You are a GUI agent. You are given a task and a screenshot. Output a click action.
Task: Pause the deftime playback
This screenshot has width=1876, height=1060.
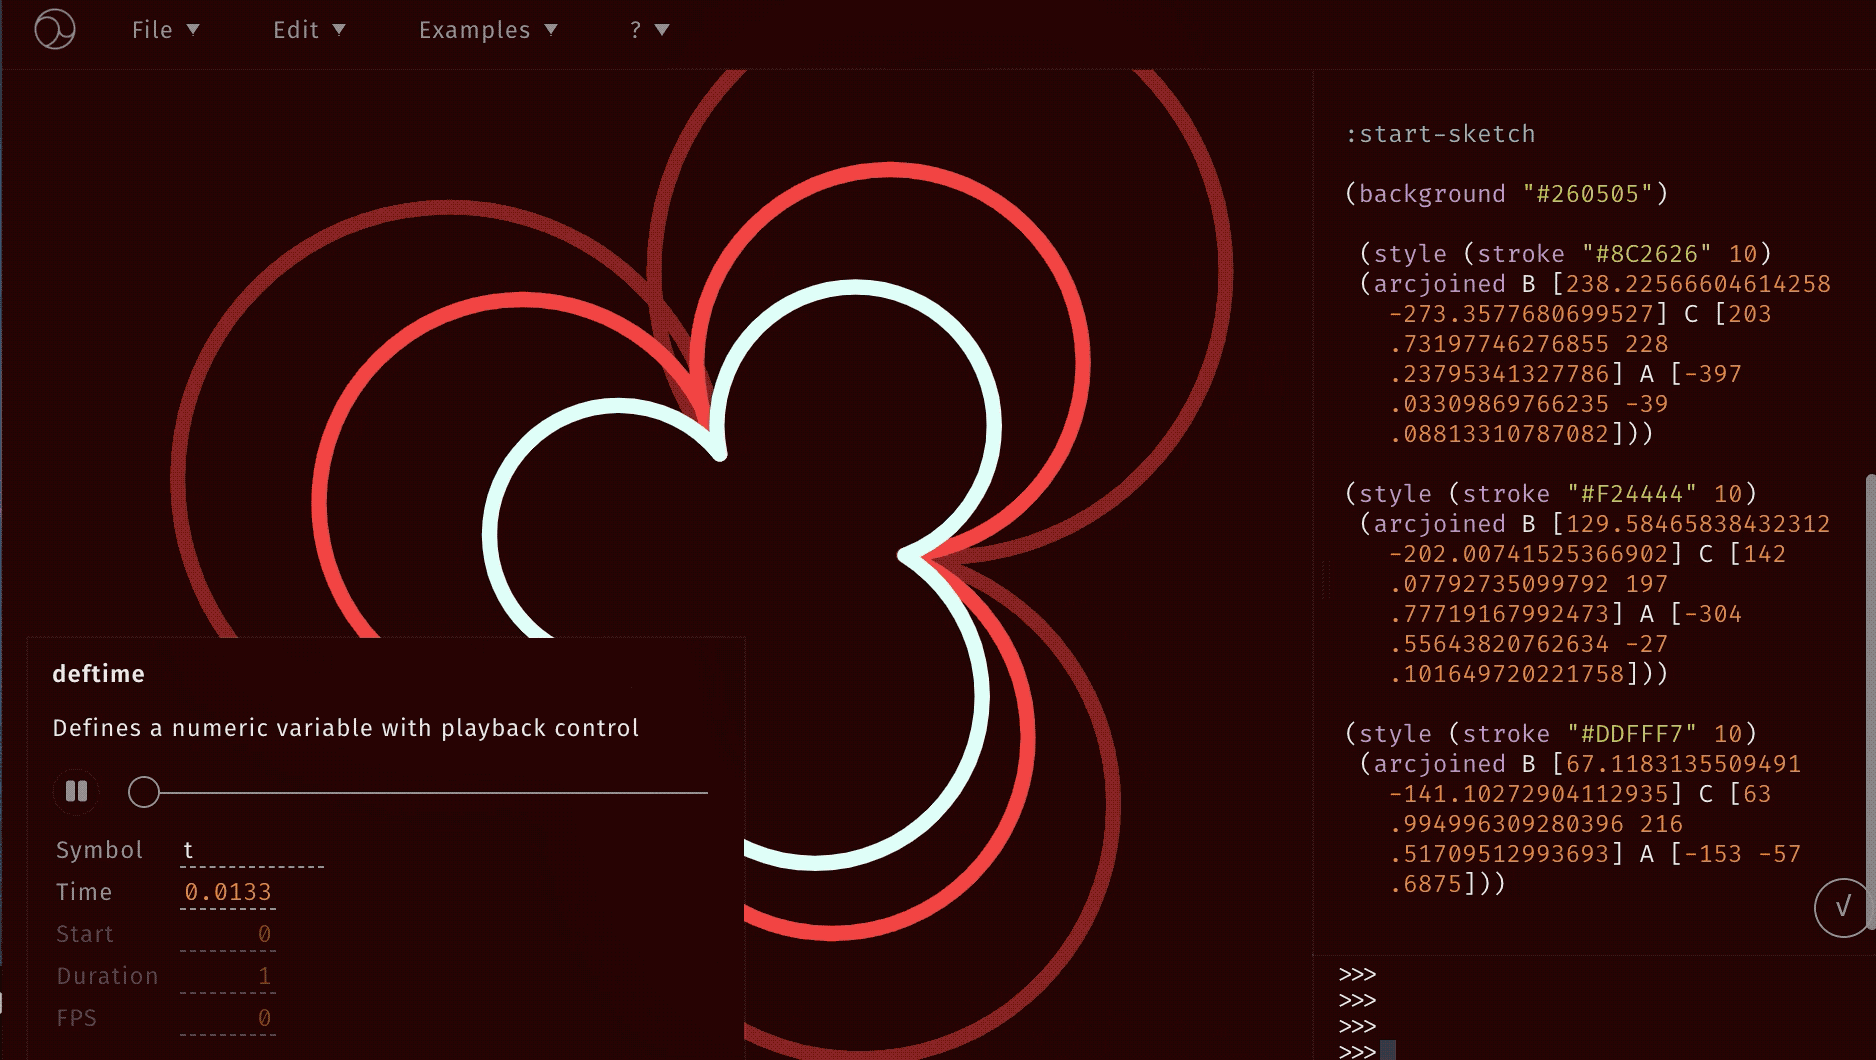tap(76, 792)
